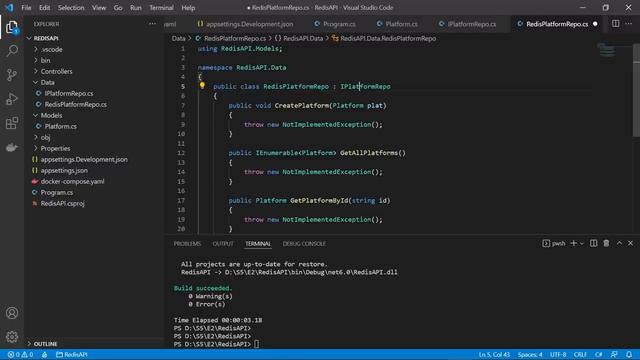Open the Terminal menu
Viewport: 640px width, 360px height.
pyautogui.click(x=161, y=8)
